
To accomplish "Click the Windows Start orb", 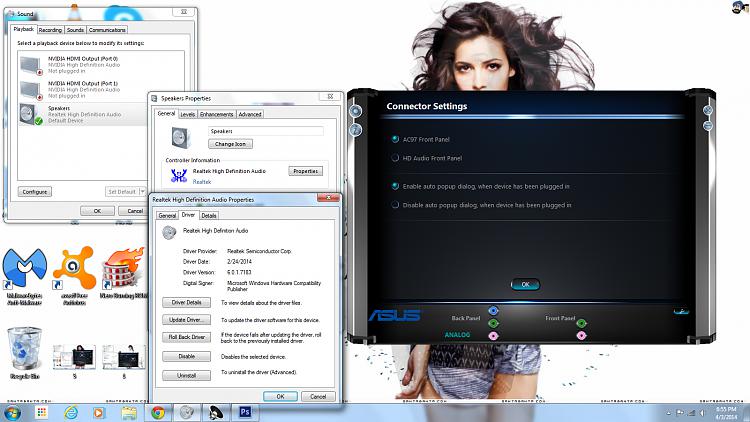I will pos(11,412).
